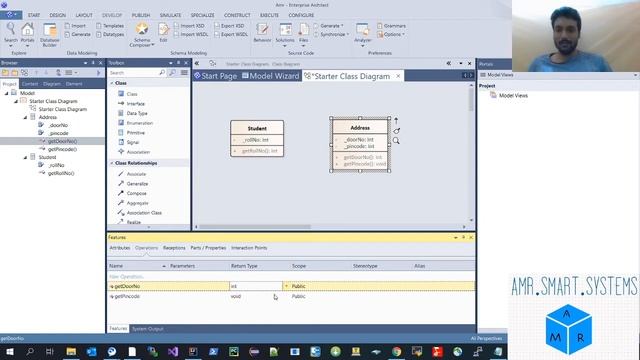Switch to the START ribbon tab

tap(34, 15)
